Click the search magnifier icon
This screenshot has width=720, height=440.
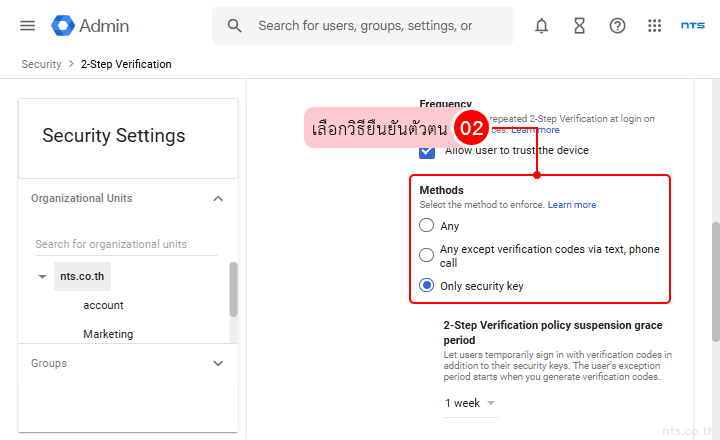pos(234,26)
